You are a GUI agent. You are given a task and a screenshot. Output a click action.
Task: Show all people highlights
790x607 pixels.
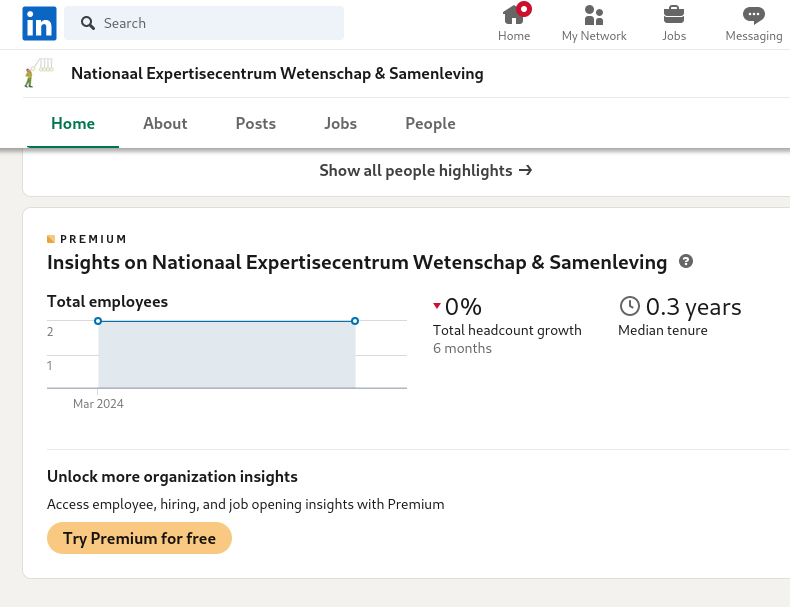425,171
